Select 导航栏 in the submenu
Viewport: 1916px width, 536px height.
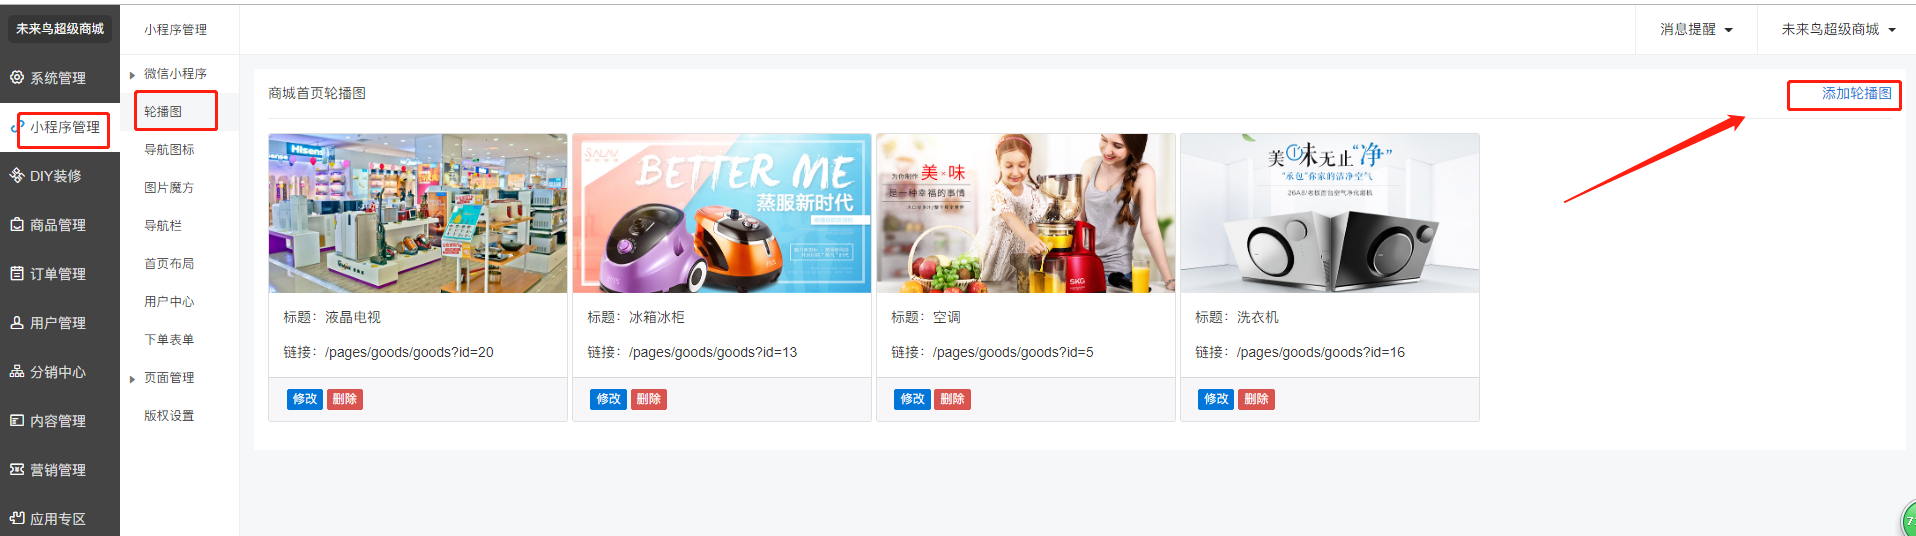click(x=163, y=225)
